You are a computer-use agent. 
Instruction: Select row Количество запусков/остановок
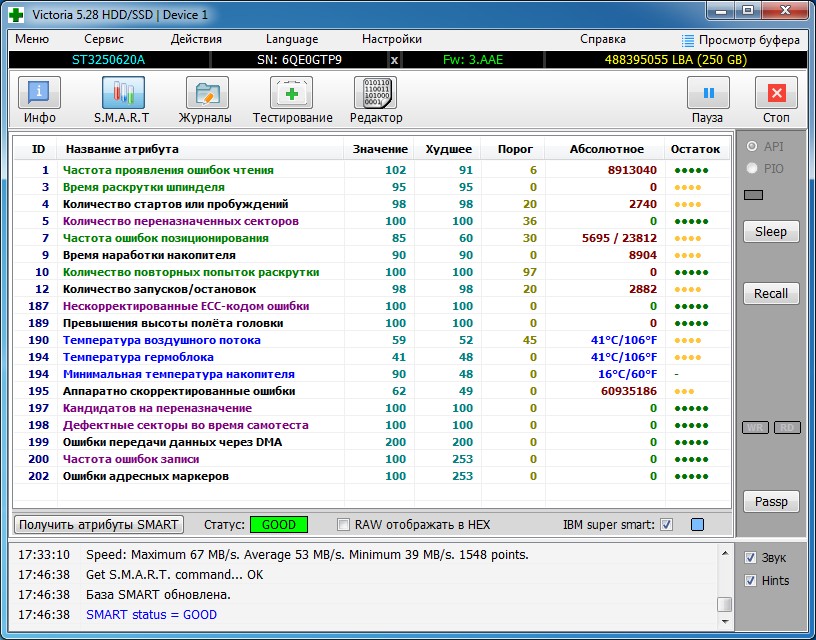click(x=372, y=289)
